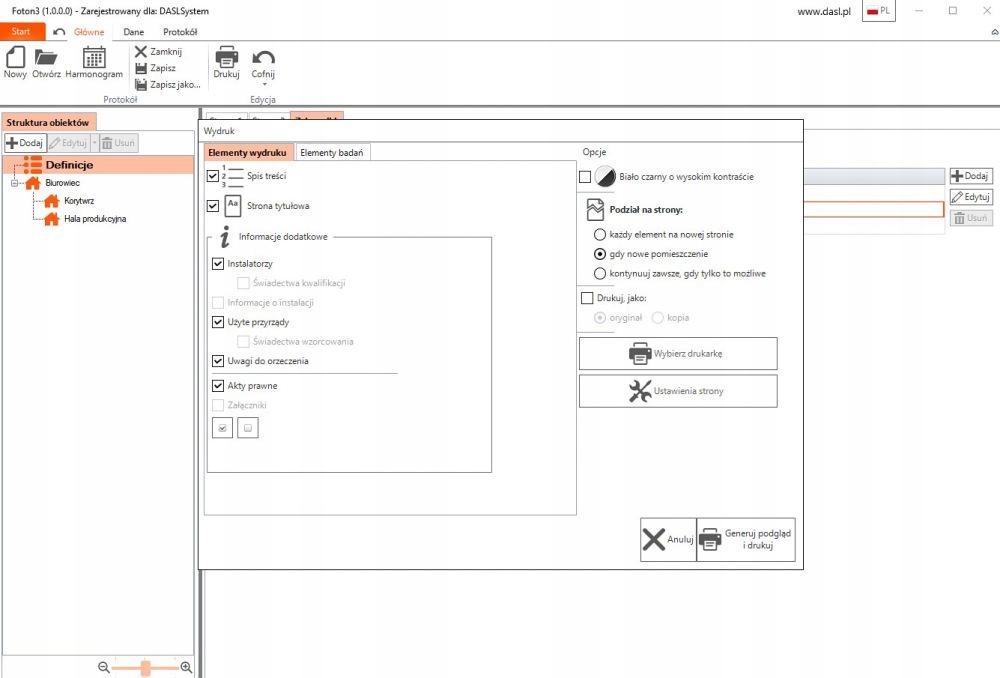Click the Spis treści numbered list icon
The height and width of the screenshot is (678, 1000).
(x=233, y=176)
